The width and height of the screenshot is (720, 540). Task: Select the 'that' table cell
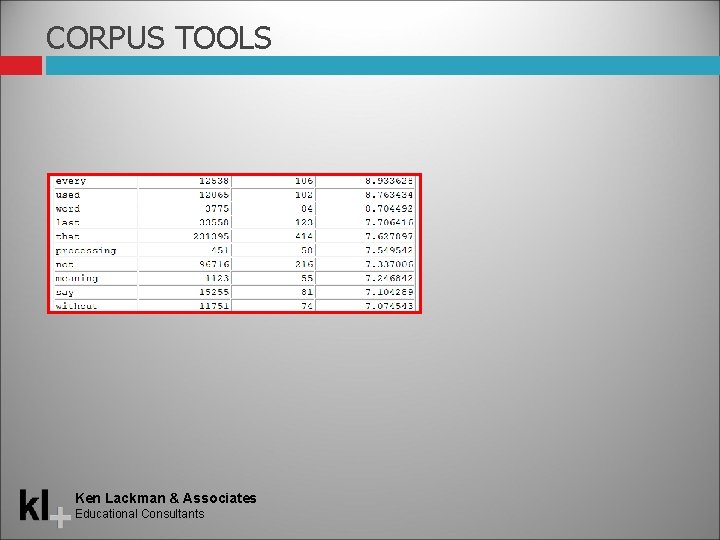tap(96, 236)
